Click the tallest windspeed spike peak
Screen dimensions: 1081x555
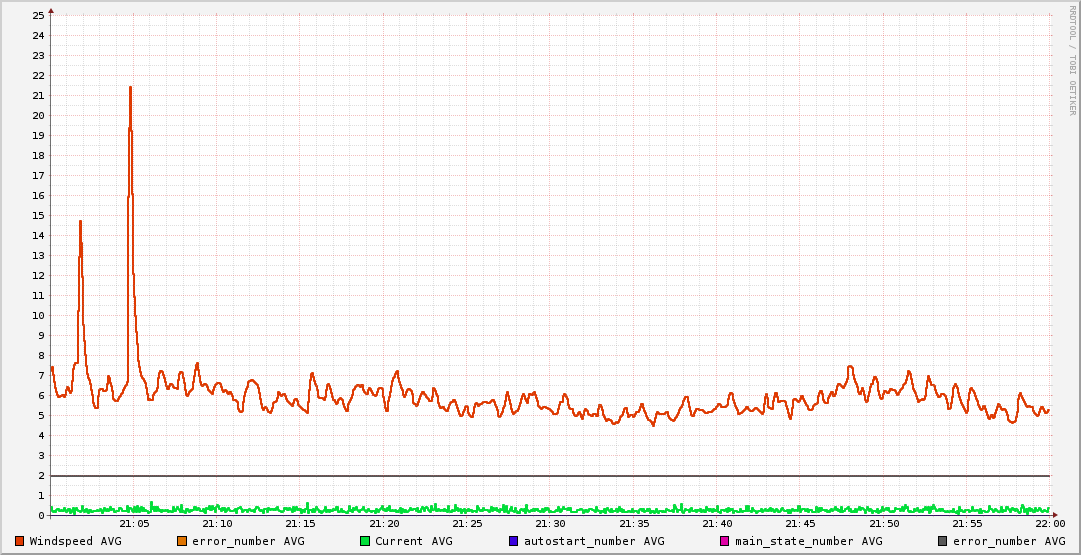point(130,88)
